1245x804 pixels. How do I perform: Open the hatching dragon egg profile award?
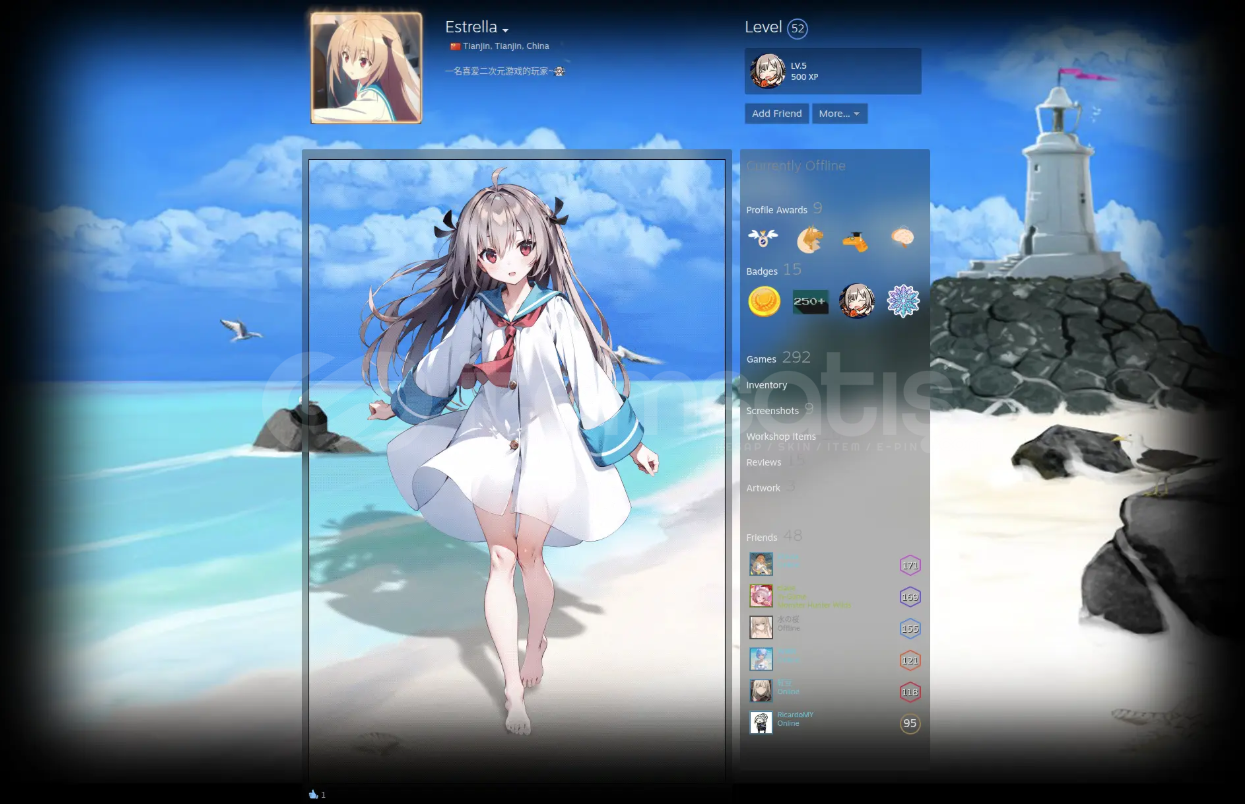[810, 239]
